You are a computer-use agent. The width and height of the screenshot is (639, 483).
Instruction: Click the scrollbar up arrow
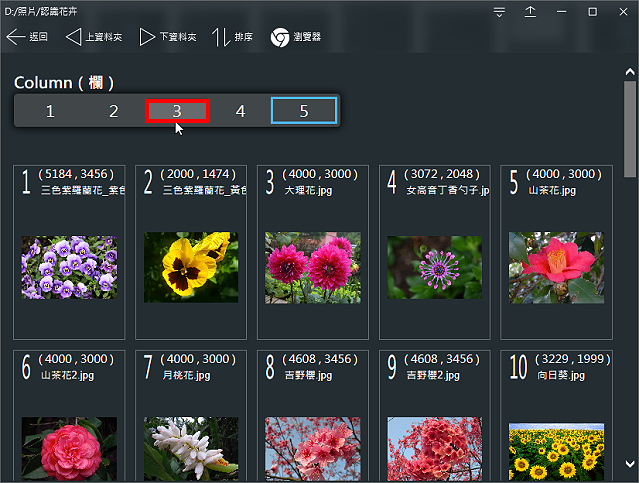(x=630, y=72)
